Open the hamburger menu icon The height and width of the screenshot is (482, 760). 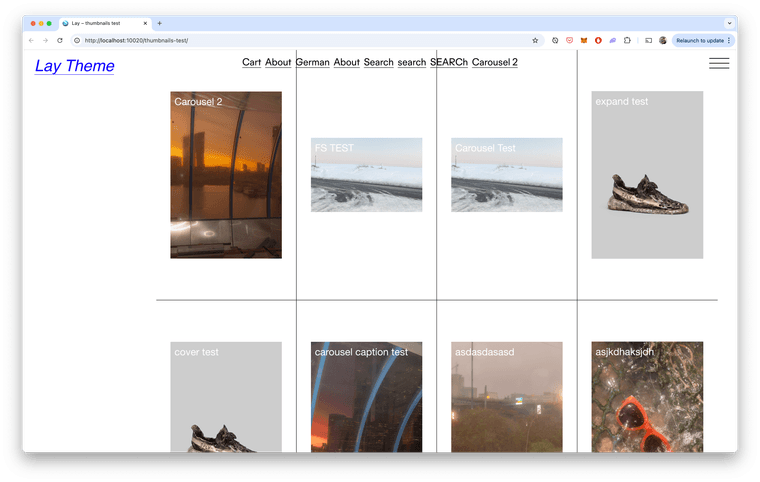tap(718, 63)
